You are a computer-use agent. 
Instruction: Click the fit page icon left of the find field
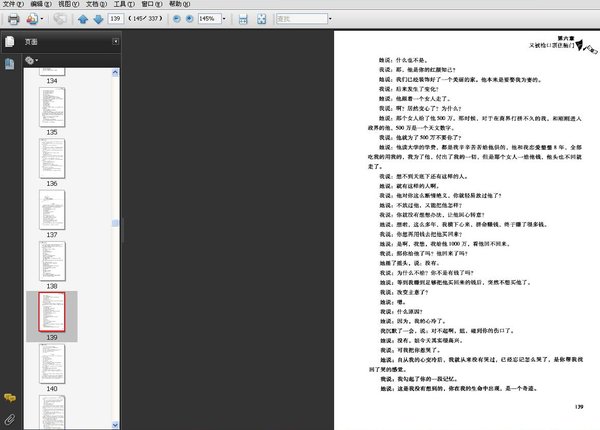pos(261,19)
